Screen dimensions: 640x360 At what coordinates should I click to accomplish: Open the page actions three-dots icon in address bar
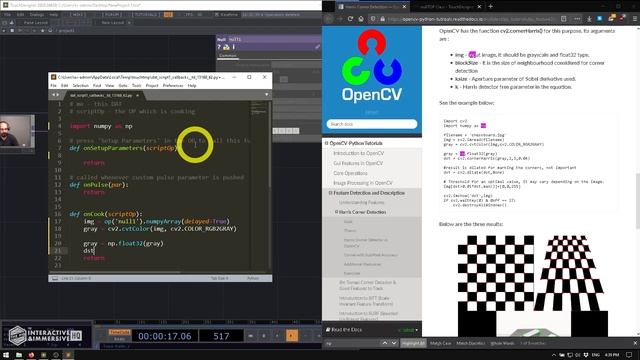click(577, 19)
